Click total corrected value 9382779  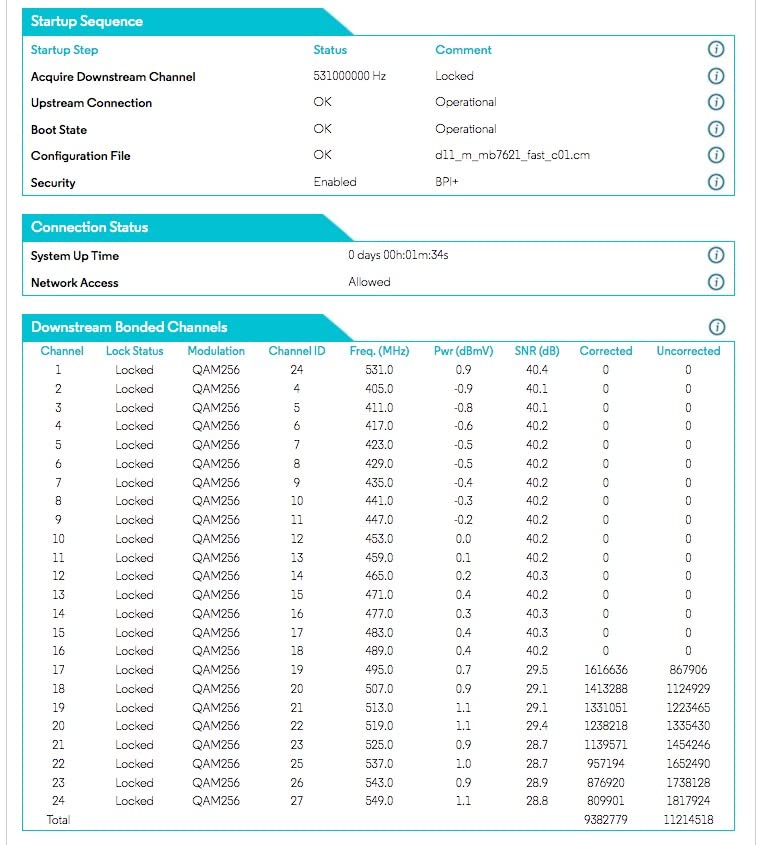tap(606, 819)
